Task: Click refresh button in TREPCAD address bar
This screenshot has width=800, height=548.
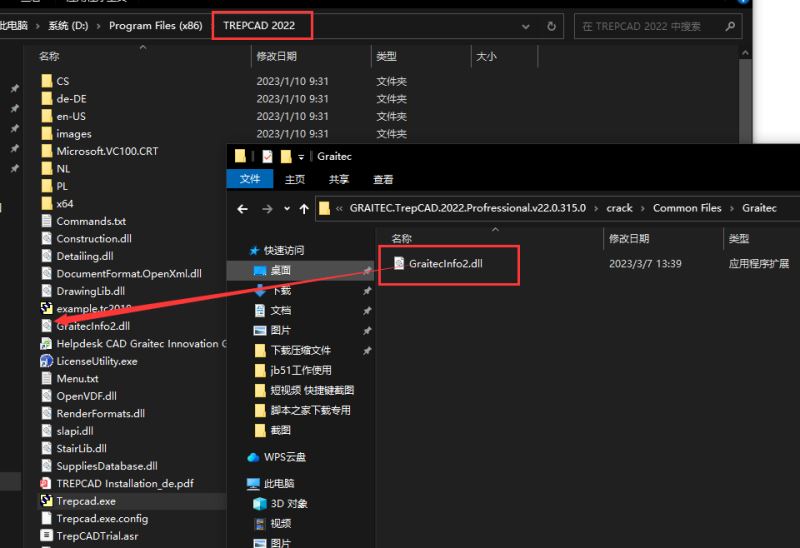Action: pyautogui.click(x=552, y=26)
